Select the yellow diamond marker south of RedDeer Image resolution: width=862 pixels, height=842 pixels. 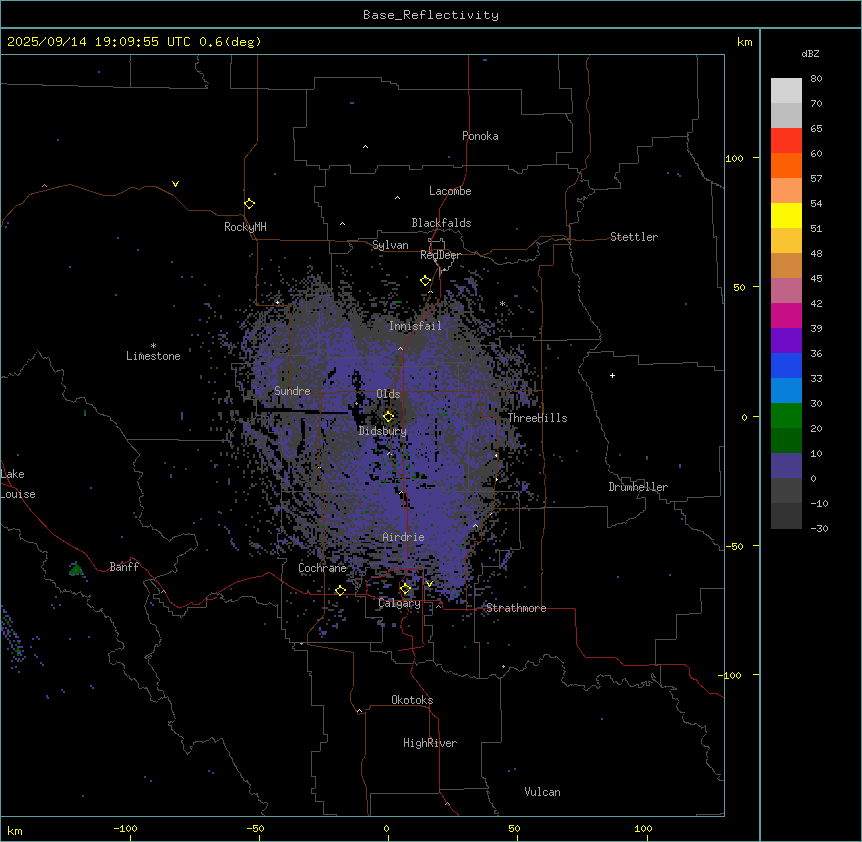pos(426,281)
